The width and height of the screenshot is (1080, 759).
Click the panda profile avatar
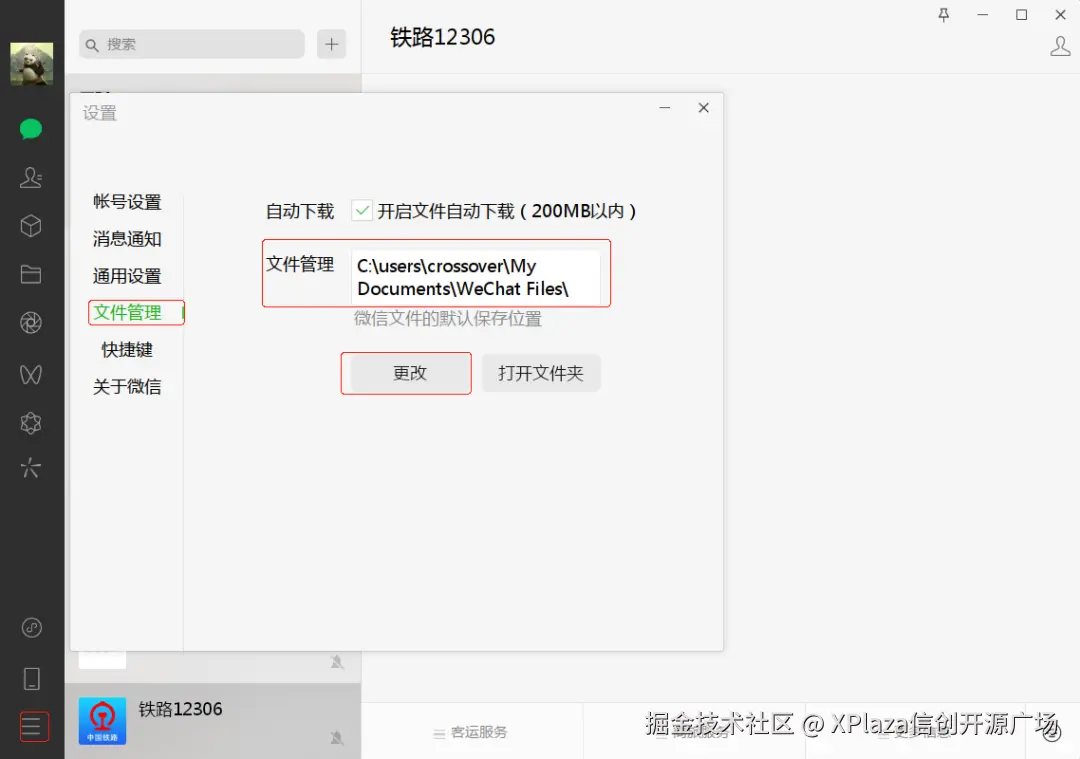[32, 64]
